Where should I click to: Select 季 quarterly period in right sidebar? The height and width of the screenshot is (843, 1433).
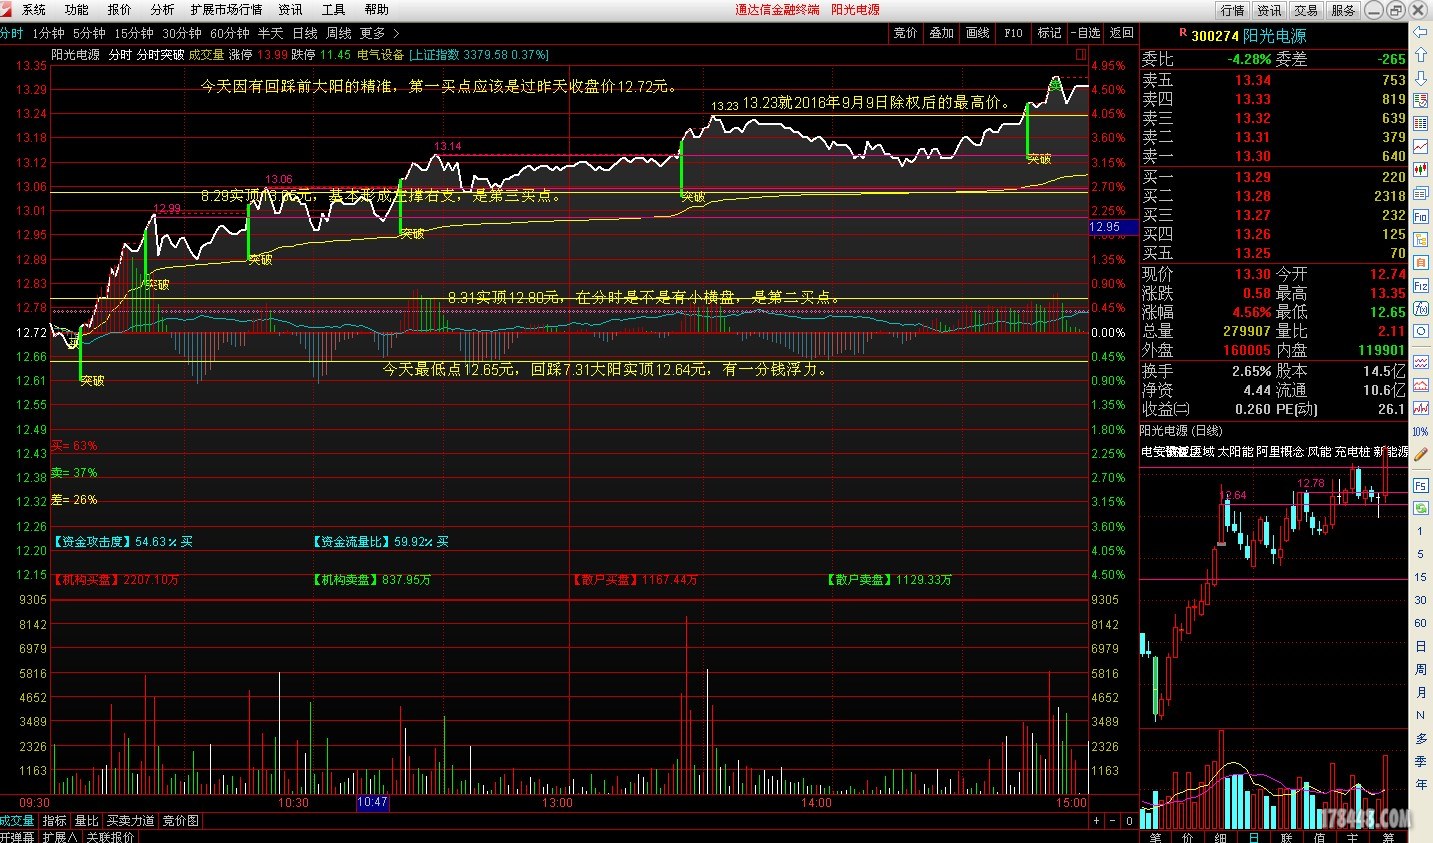[1420, 761]
